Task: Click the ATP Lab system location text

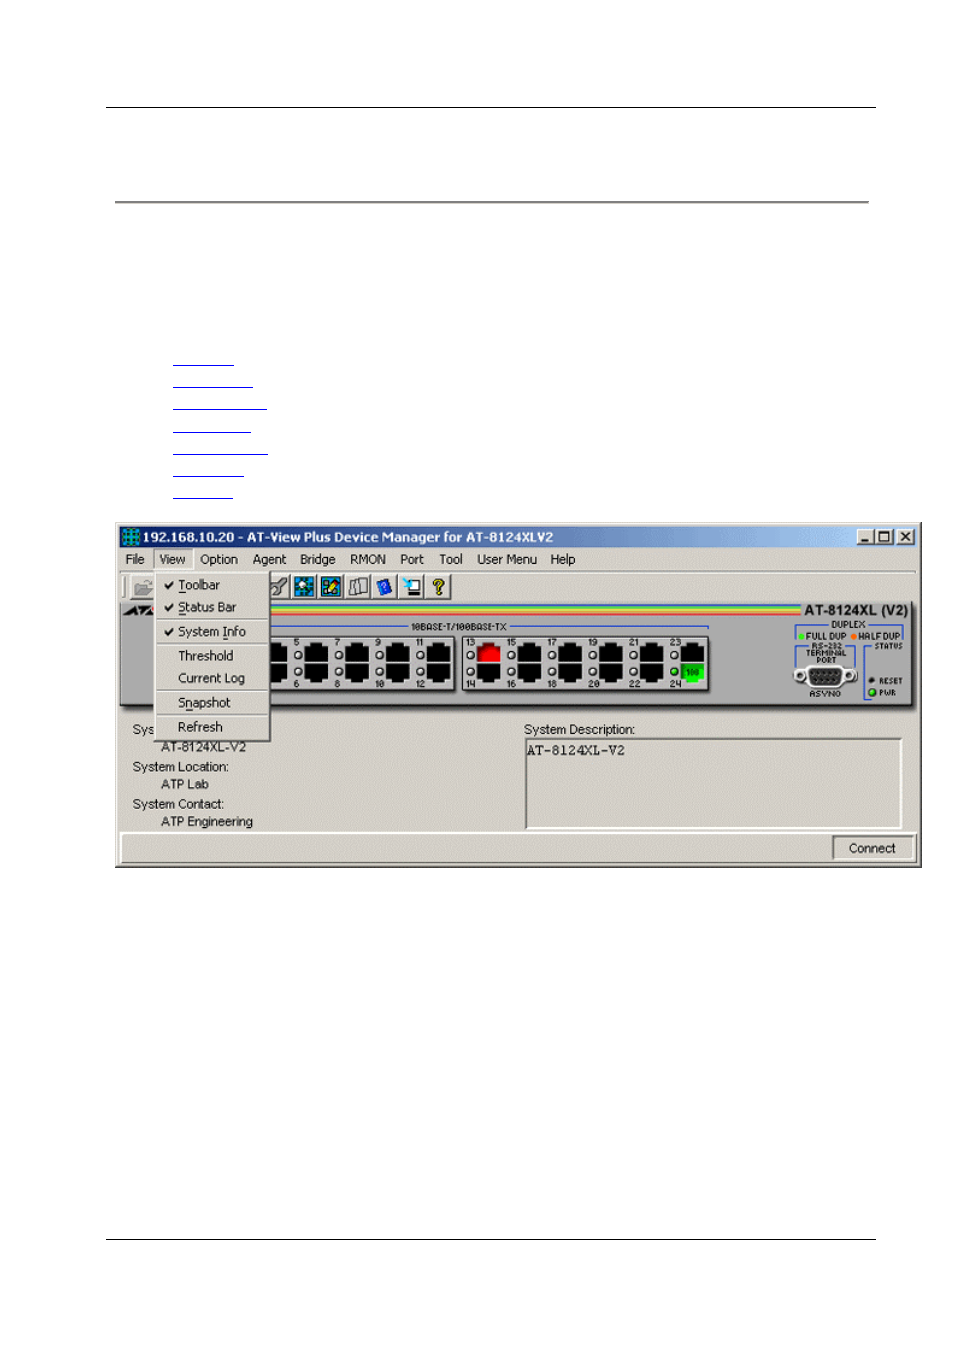Action: coord(185,785)
